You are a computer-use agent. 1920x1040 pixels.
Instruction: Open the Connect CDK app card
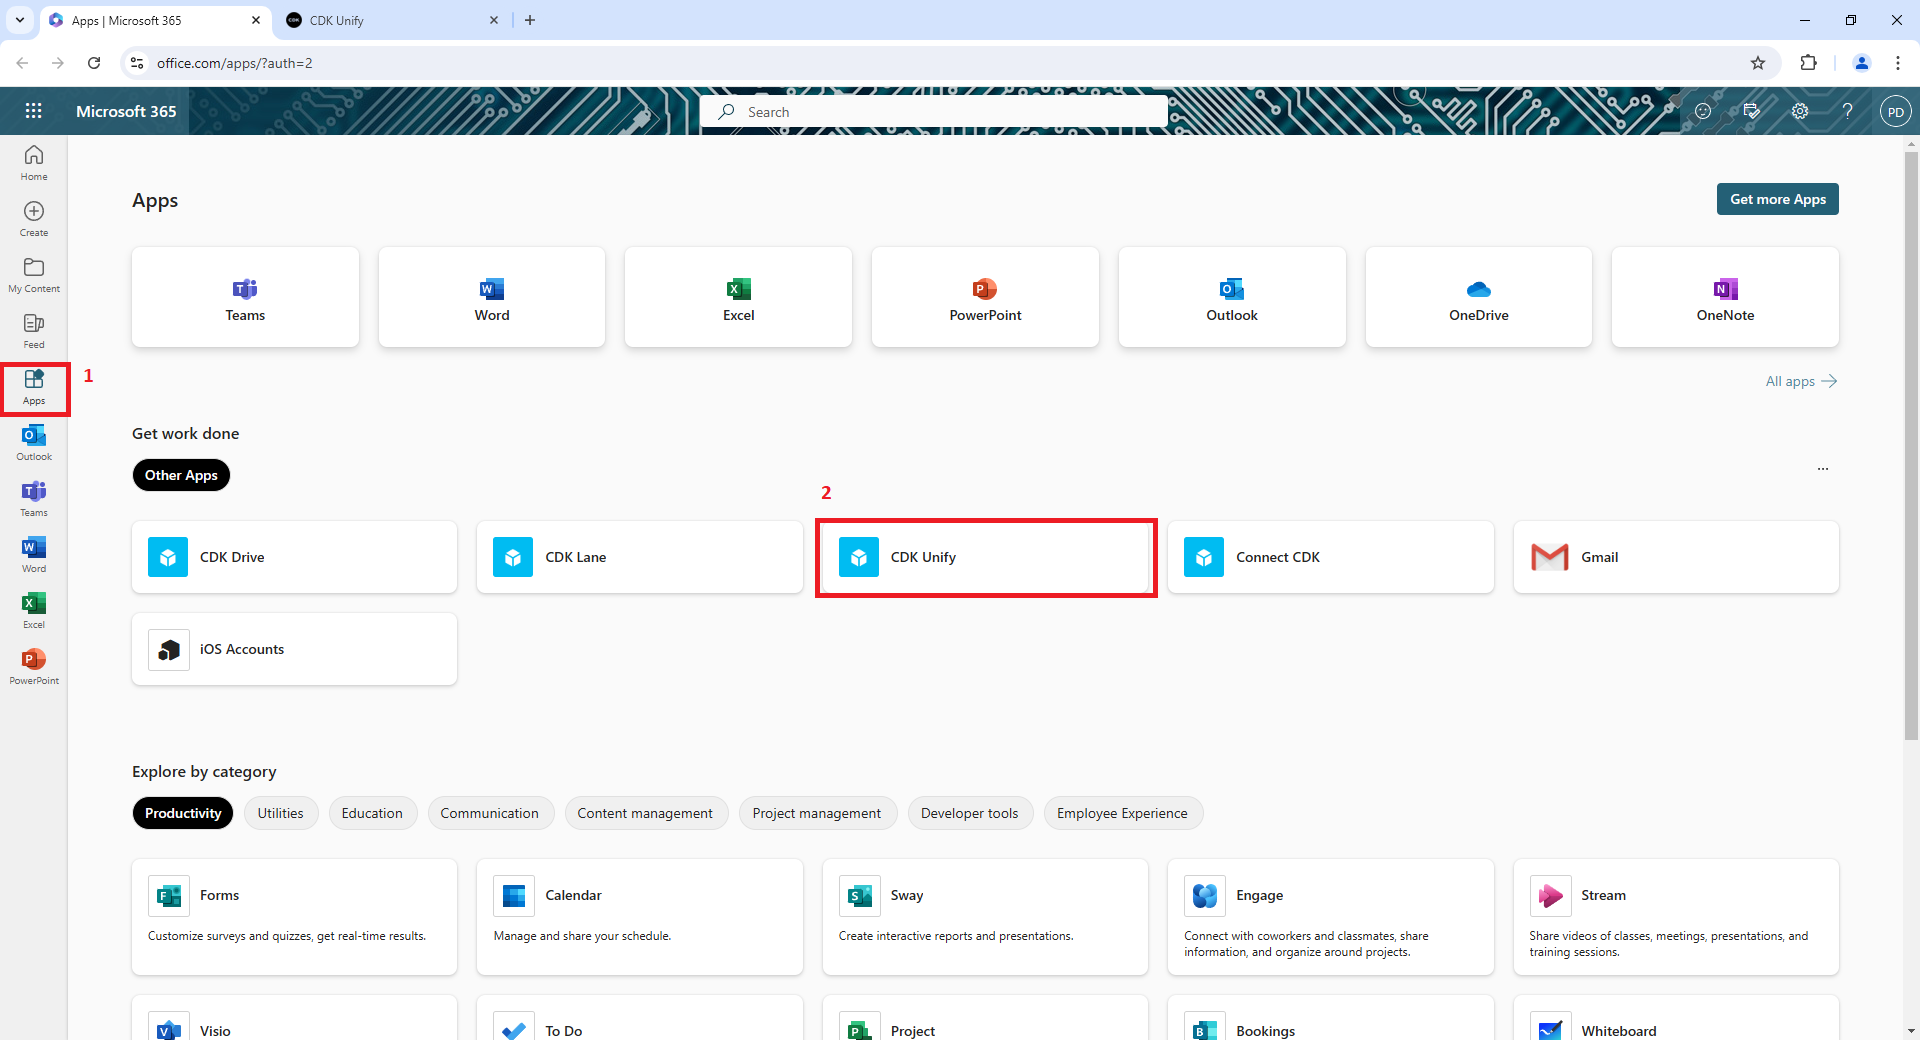(x=1331, y=557)
